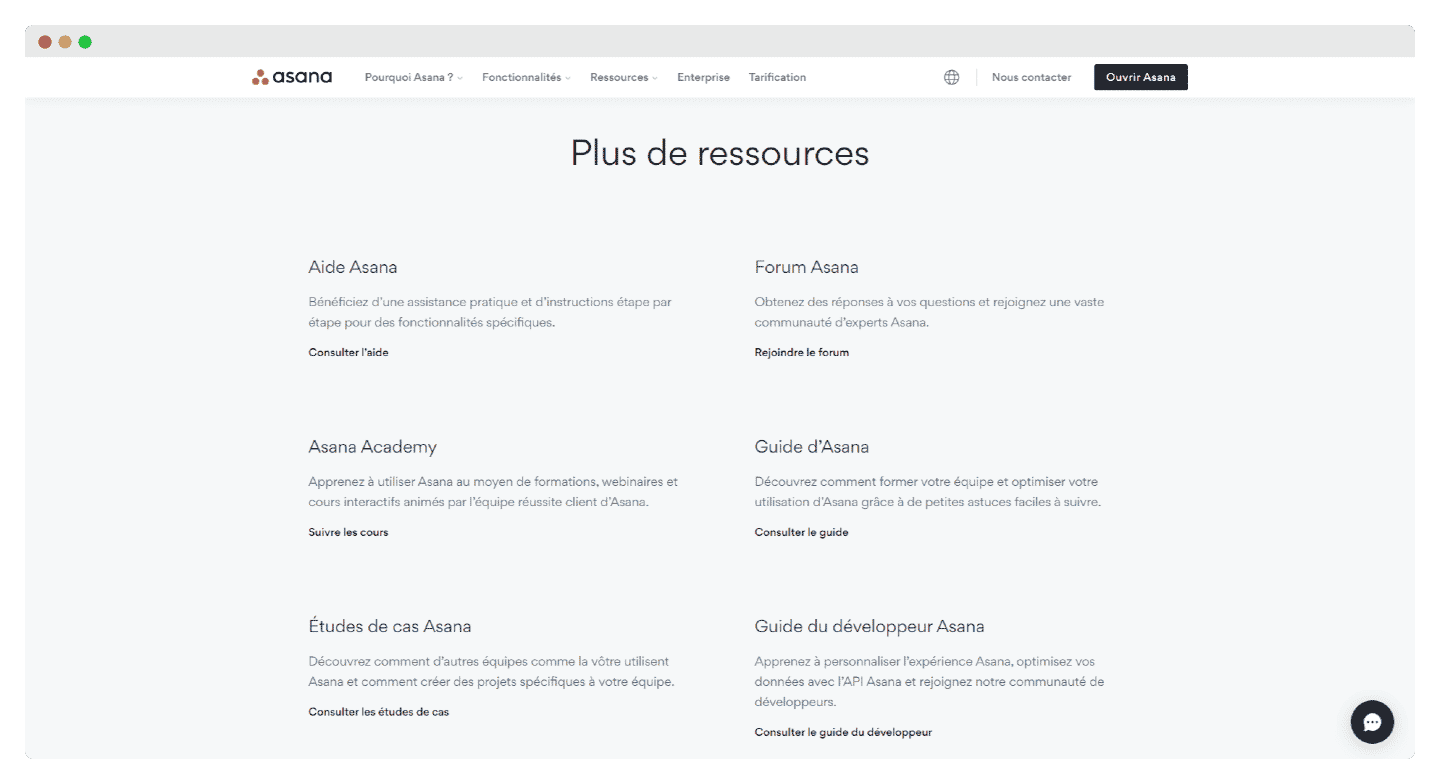Click the Guide d'Asana heading
Viewport: 1440px width, 784px height.
point(811,447)
